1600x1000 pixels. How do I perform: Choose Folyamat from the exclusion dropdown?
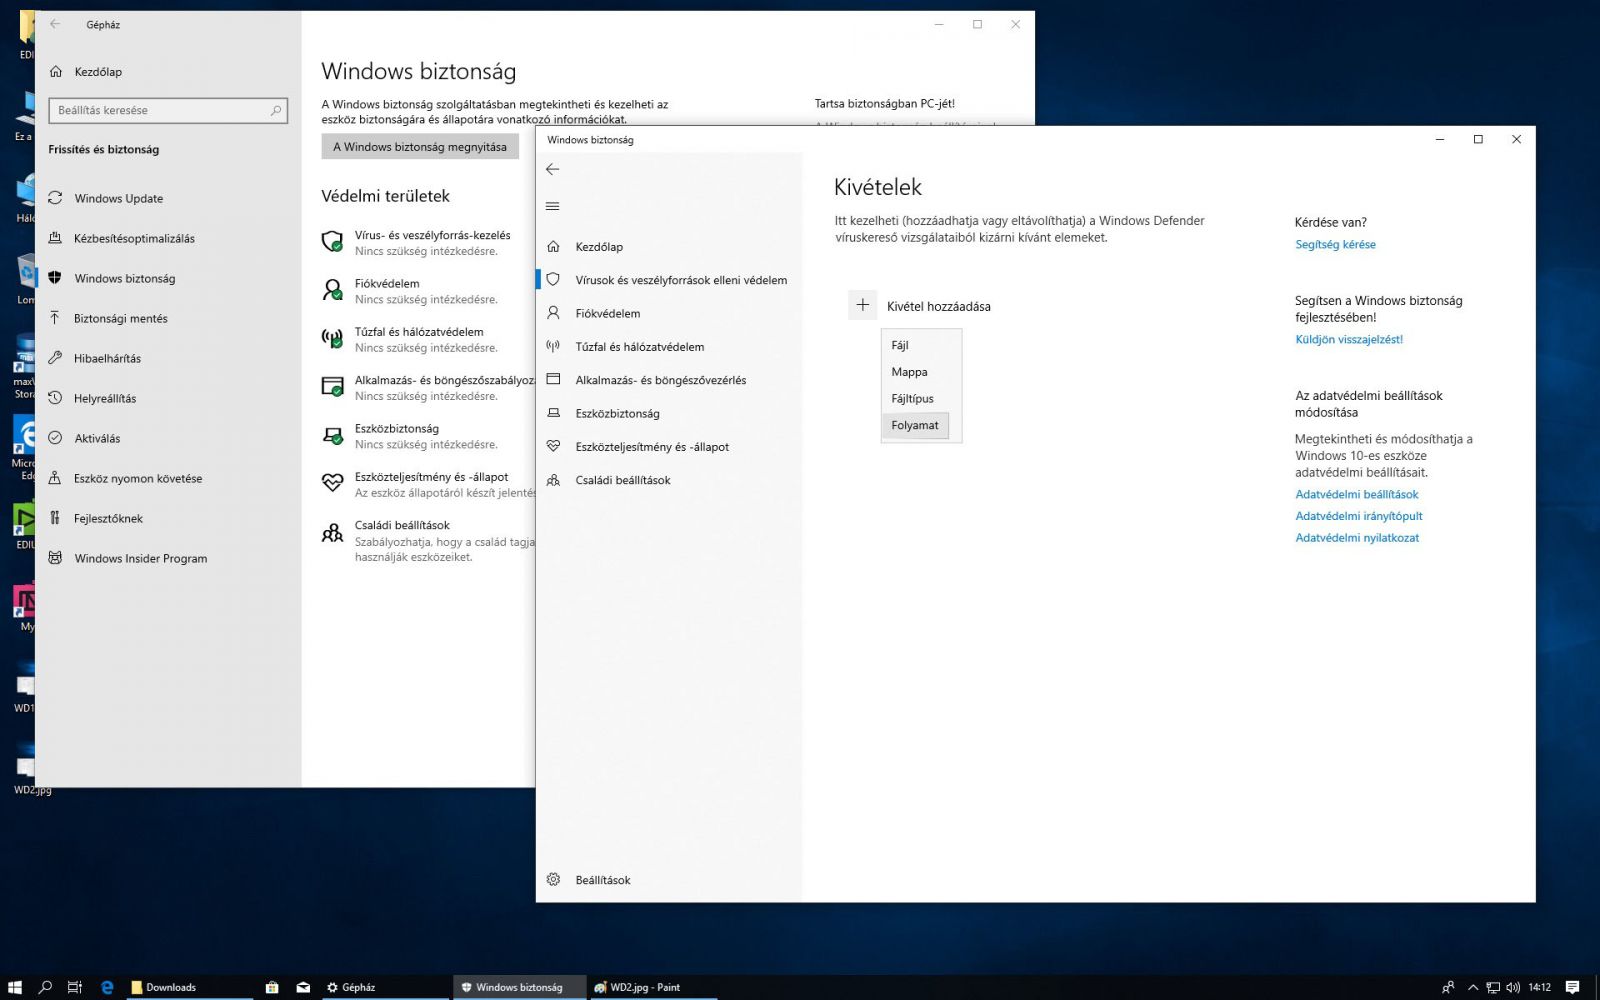915,425
